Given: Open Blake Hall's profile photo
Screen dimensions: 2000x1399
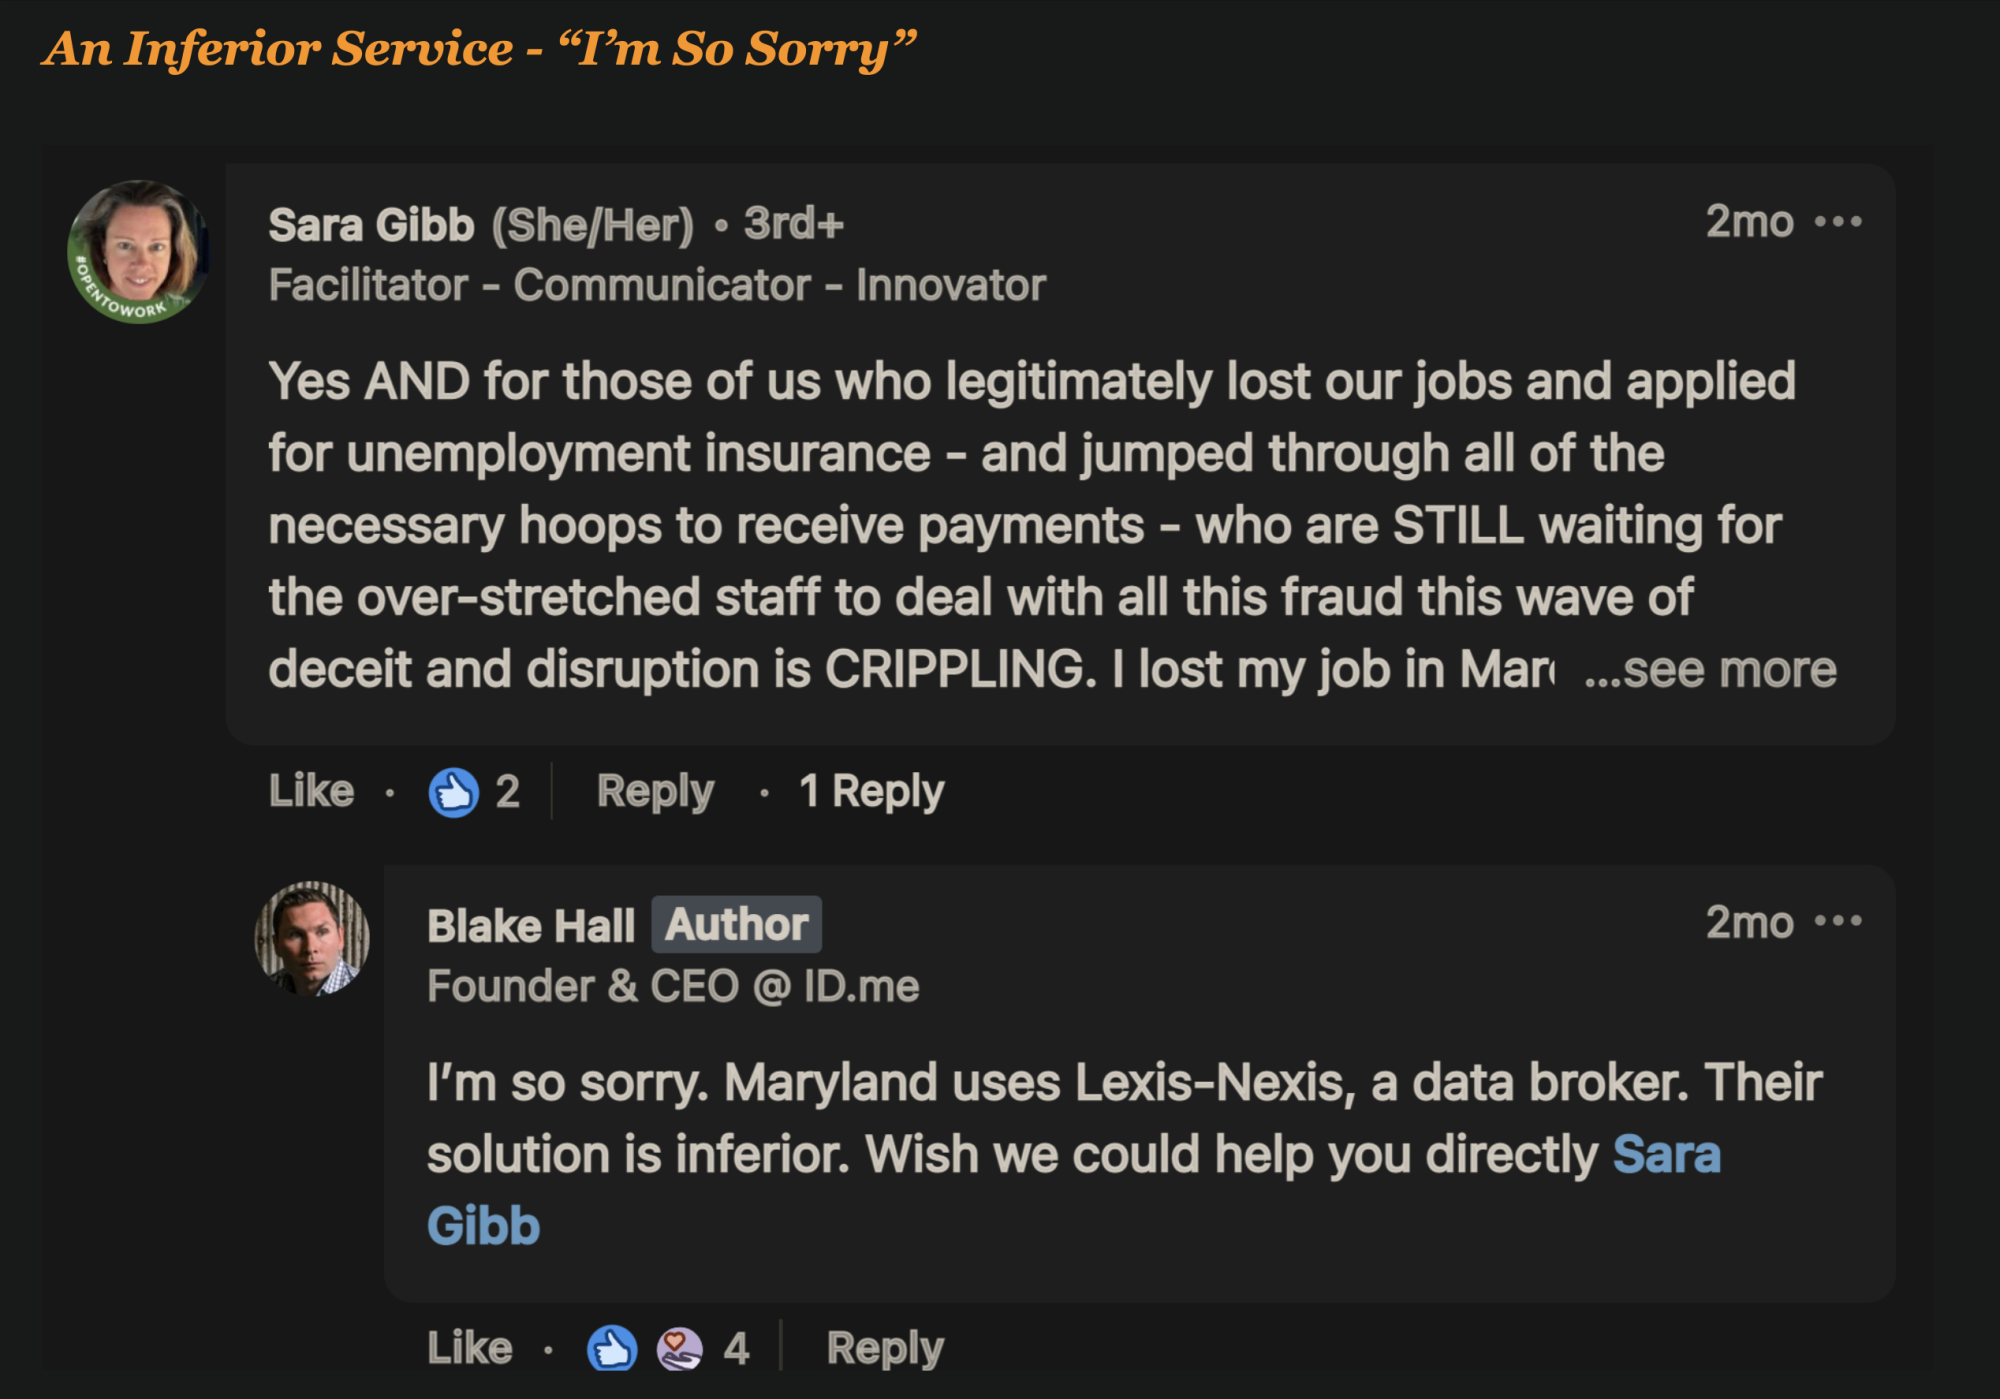Looking at the screenshot, I should click(x=312, y=939).
